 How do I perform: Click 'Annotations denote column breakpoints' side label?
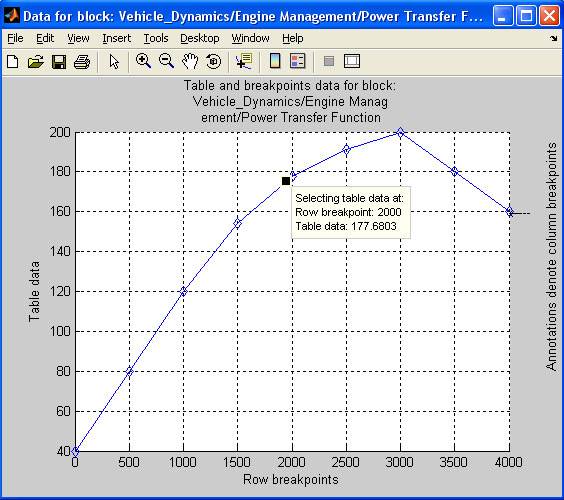(x=551, y=256)
